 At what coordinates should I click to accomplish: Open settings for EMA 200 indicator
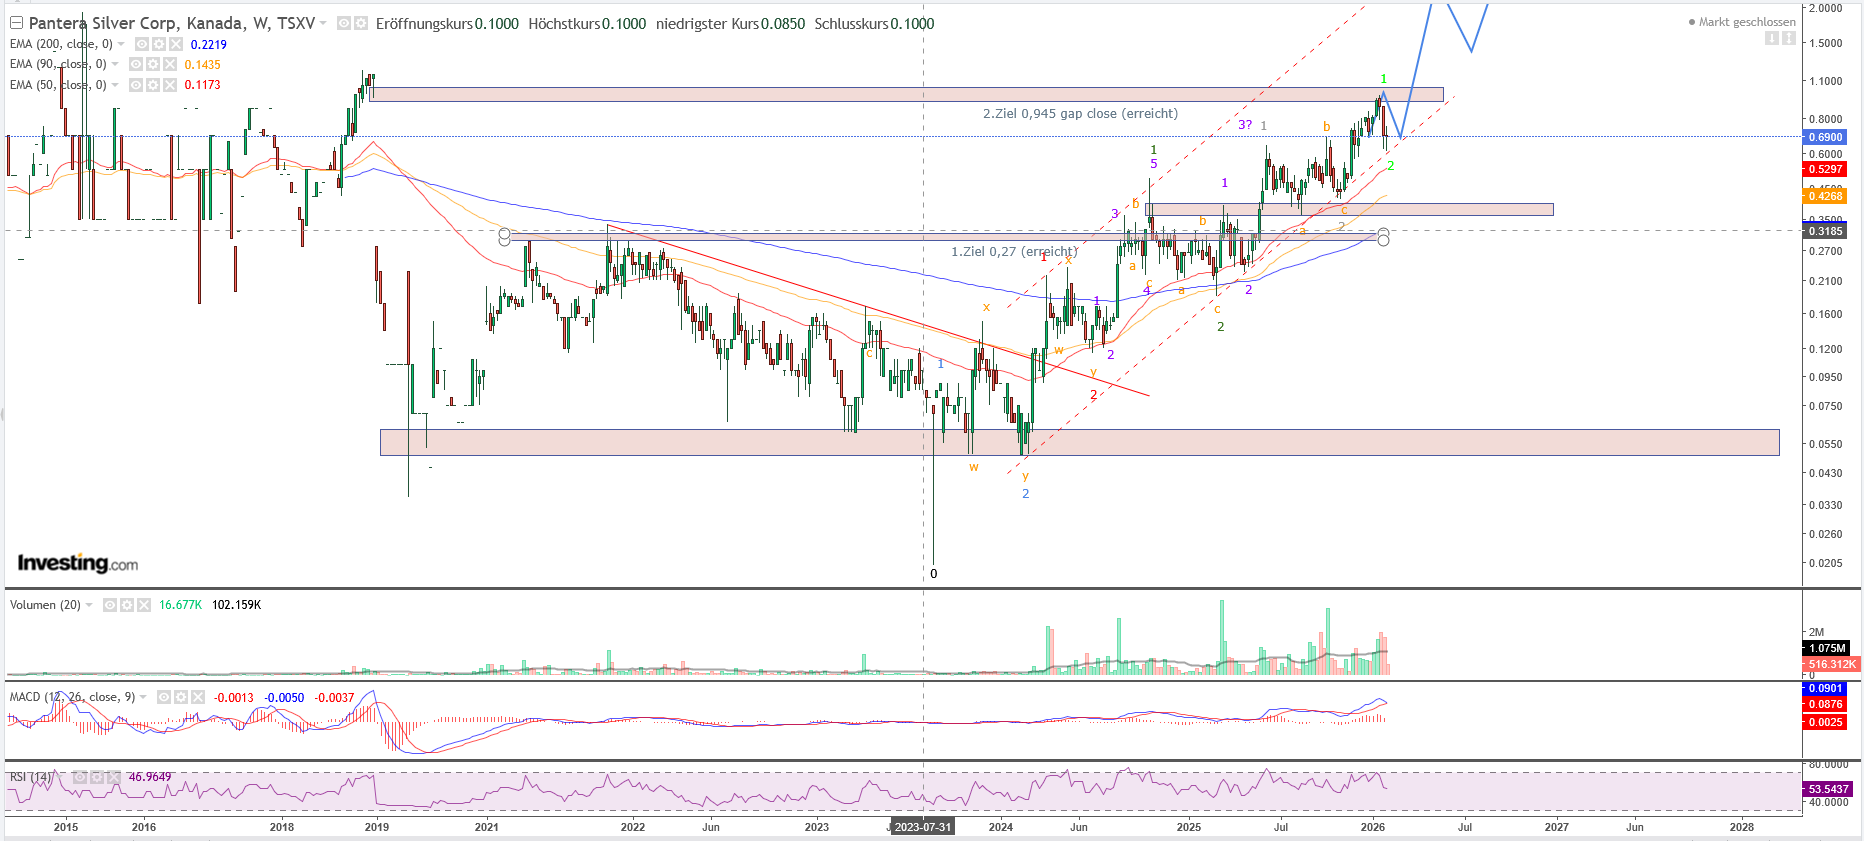pyautogui.click(x=159, y=44)
